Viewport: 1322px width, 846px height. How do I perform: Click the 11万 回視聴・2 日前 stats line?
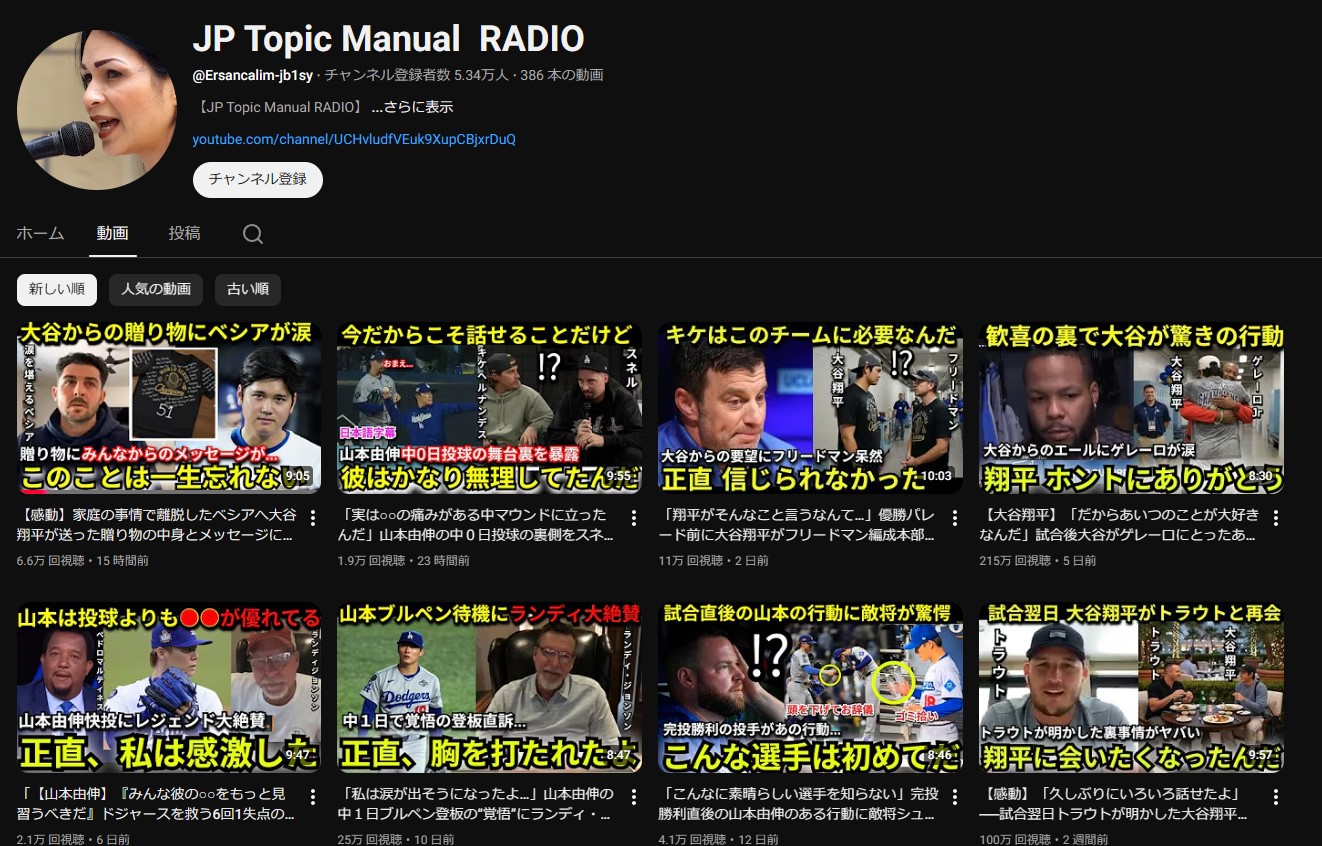tap(714, 561)
